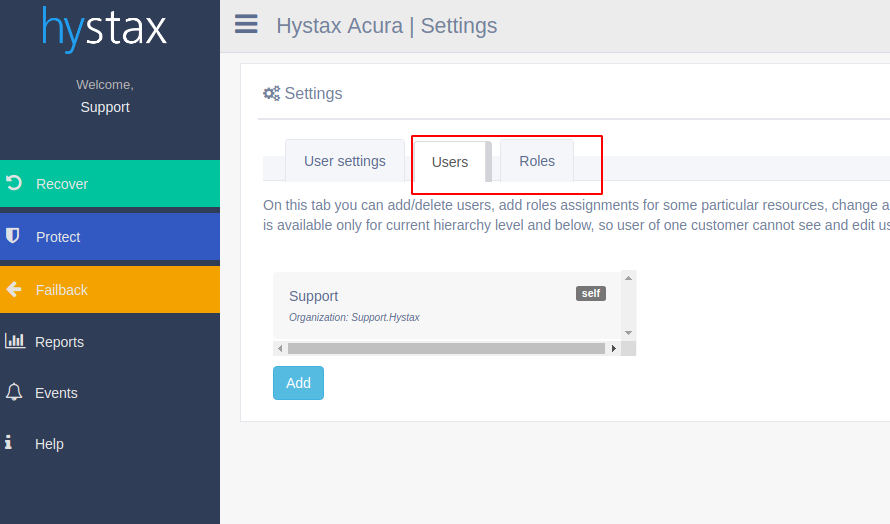The height and width of the screenshot is (524, 890).
Task: Click the user list scroll down arrow
Action: pyautogui.click(x=628, y=333)
